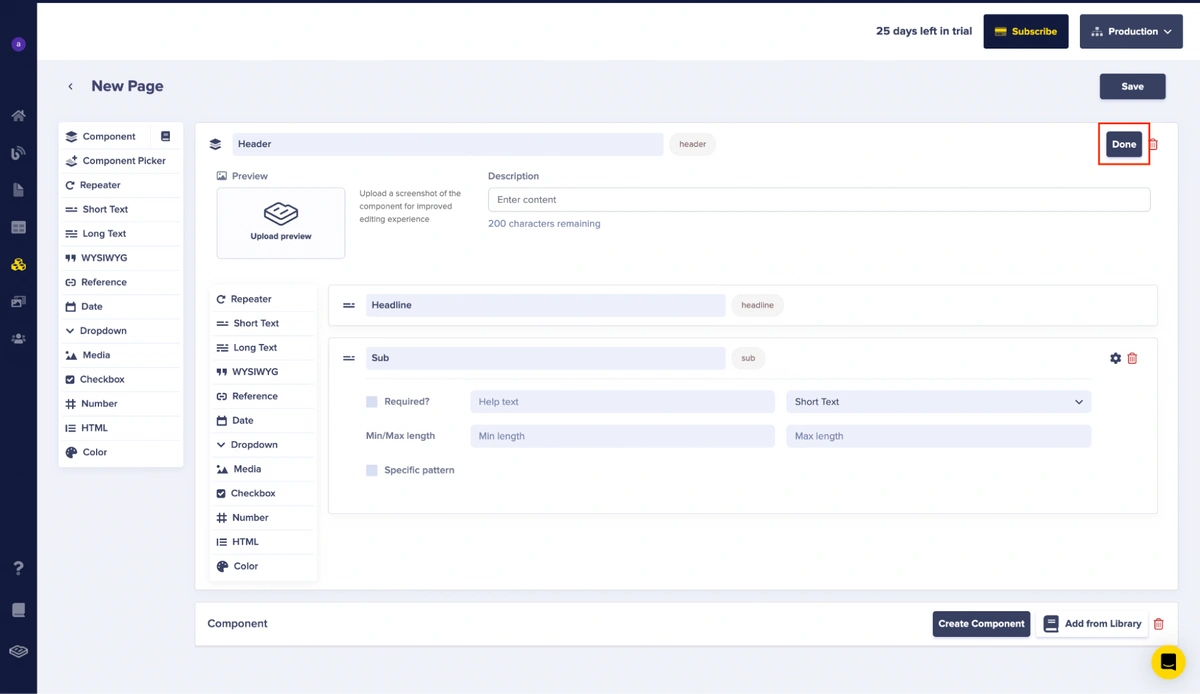
Task: Click the Description content input field
Action: [x=818, y=200]
